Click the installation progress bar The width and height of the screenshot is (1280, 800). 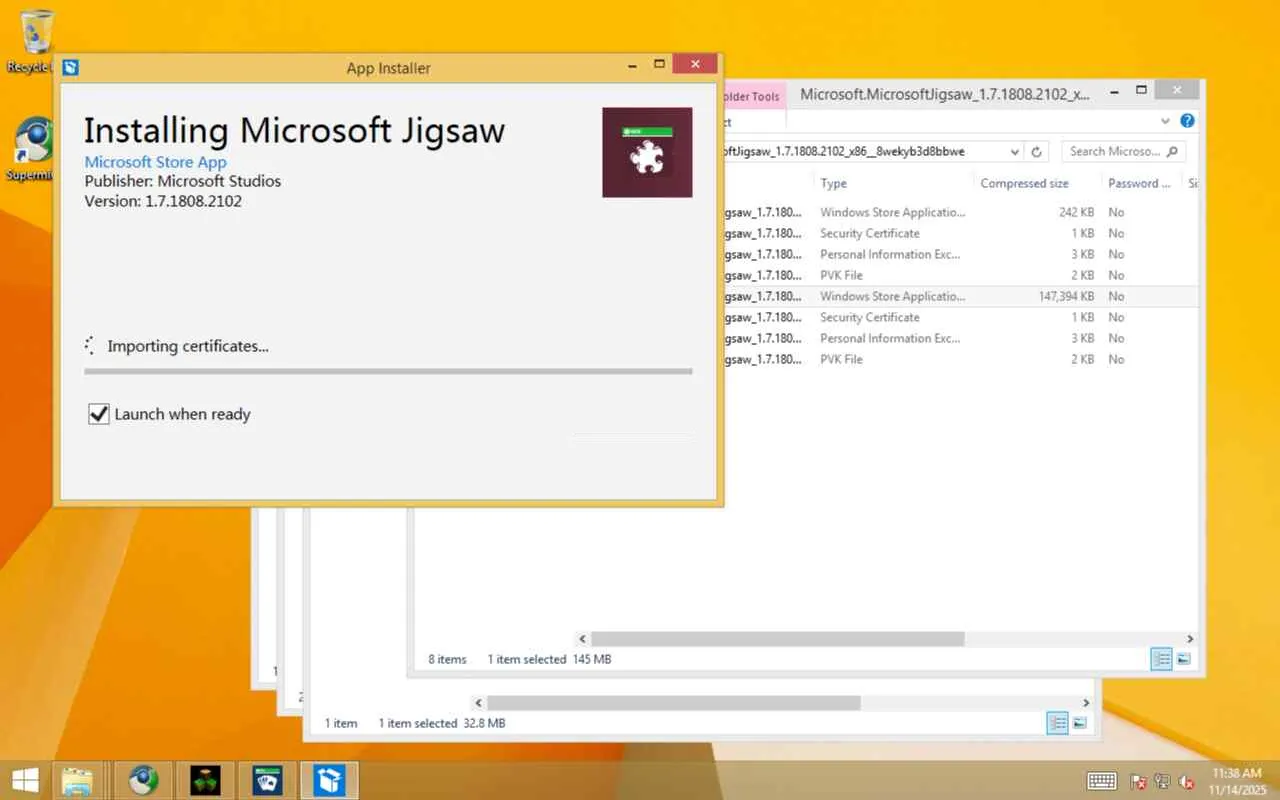coord(388,371)
